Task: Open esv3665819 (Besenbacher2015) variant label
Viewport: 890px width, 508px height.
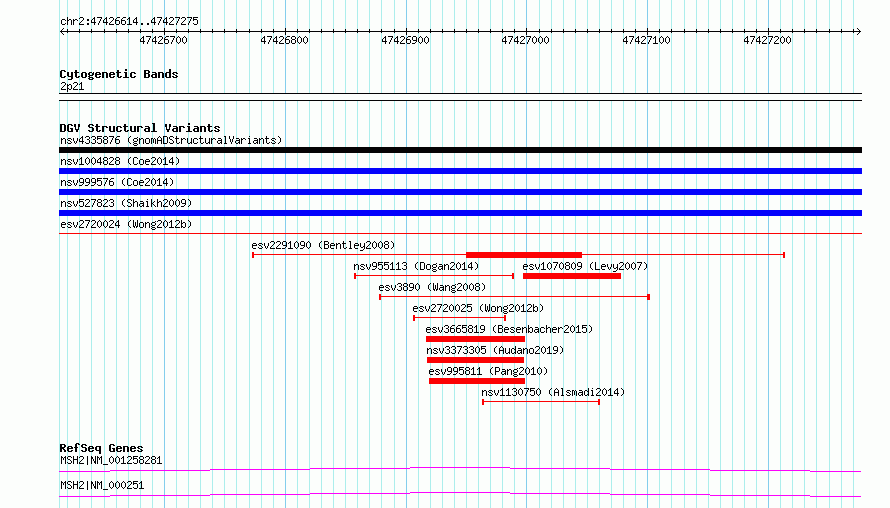Action: point(509,329)
